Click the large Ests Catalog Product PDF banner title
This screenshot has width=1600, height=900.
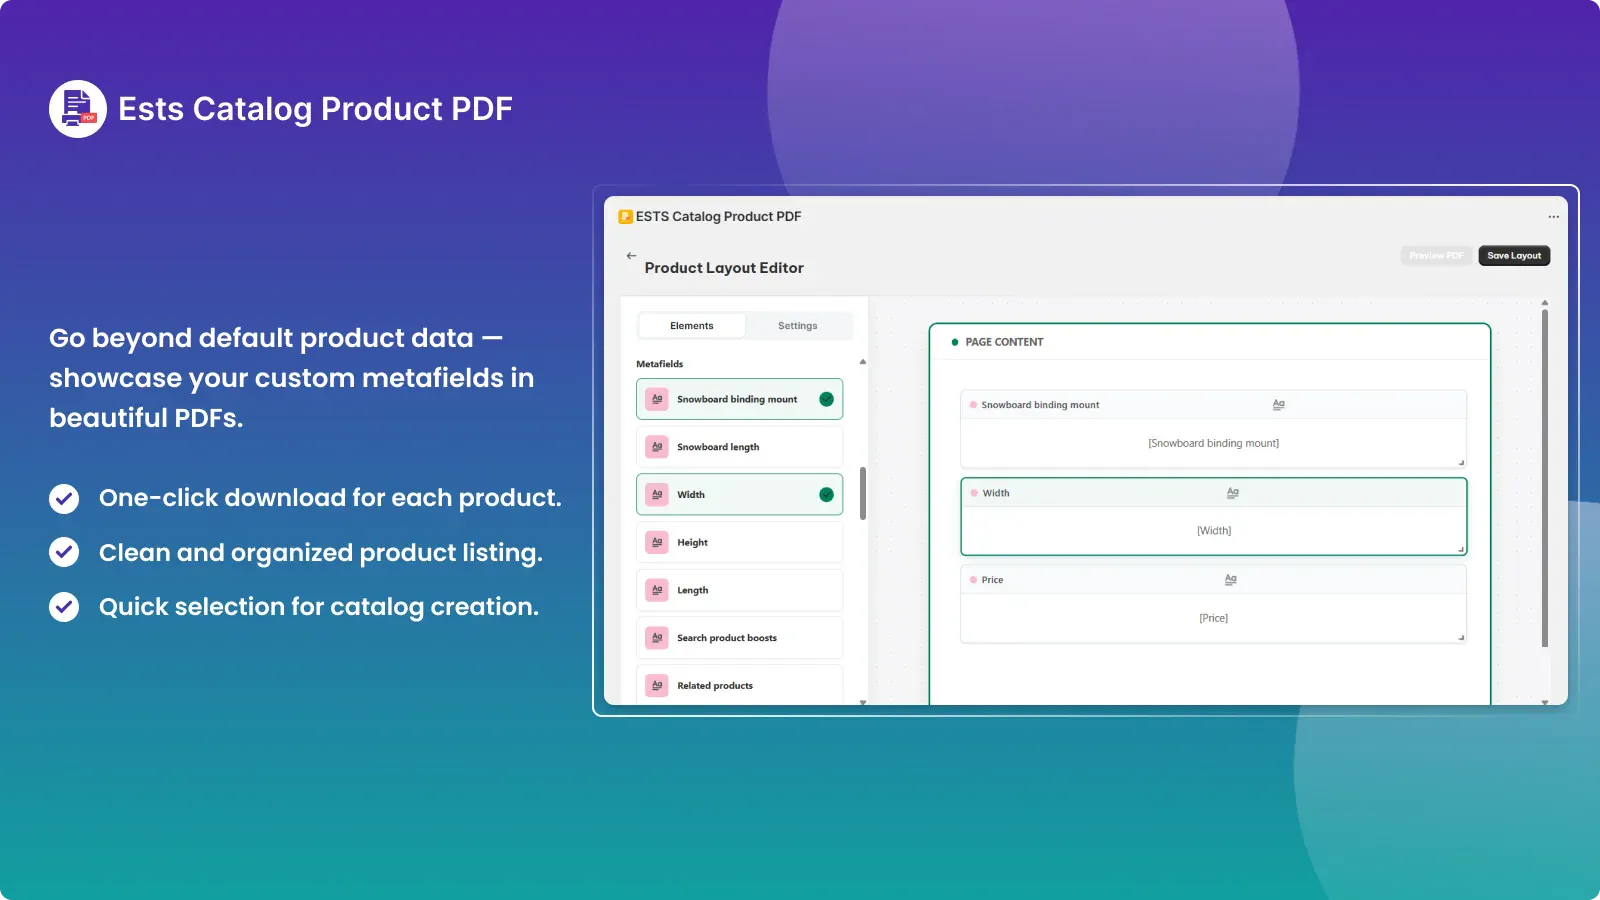click(316, 109)
